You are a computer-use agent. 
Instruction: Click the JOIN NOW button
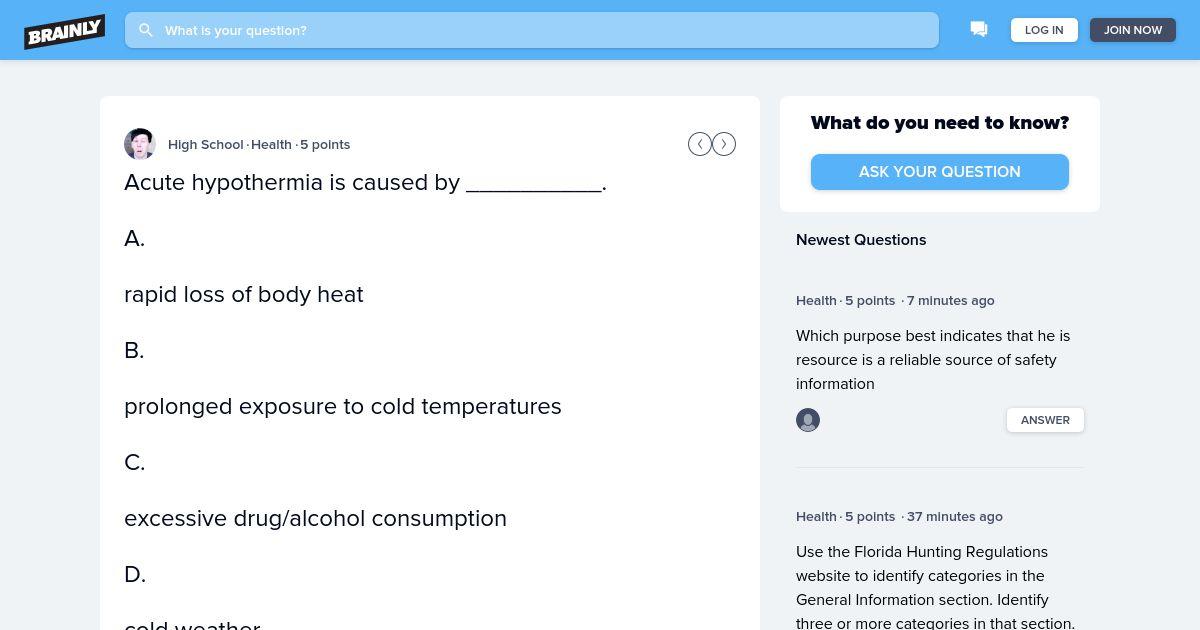tap(1133, 30)
